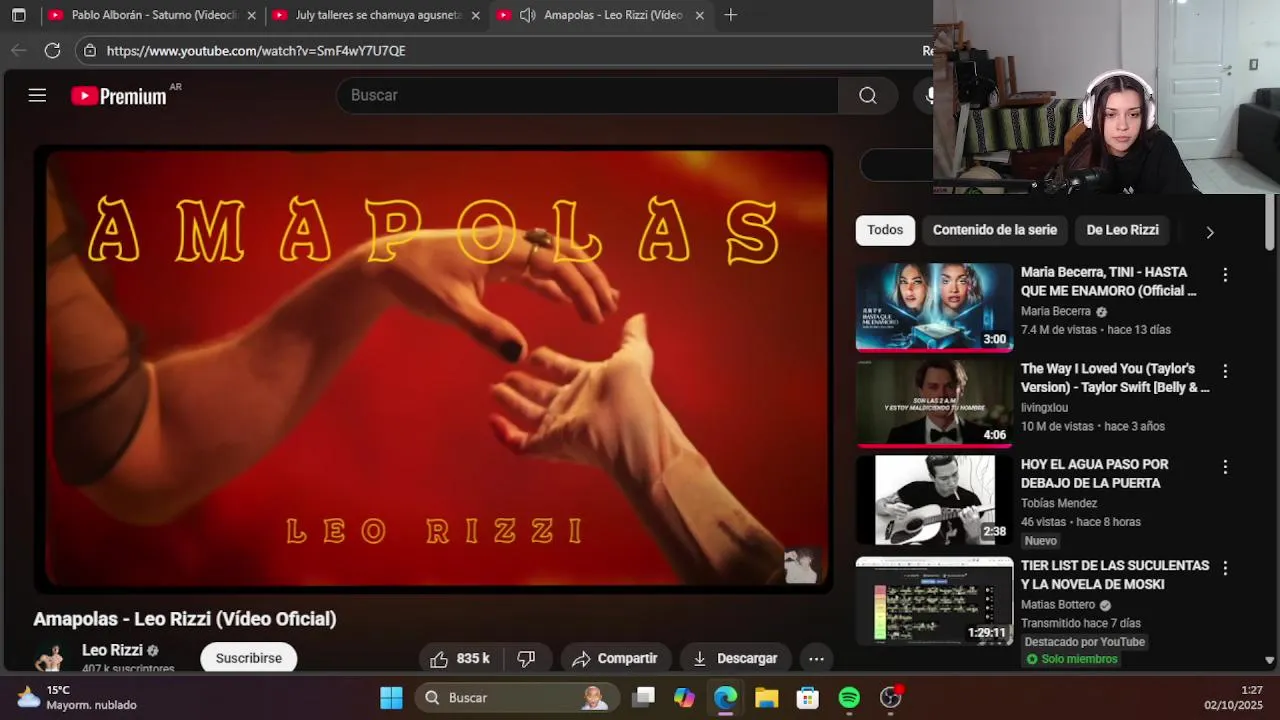Share the video with Compartir
1280x720 pixels.
pyautogui.click(x=615, y=658)
